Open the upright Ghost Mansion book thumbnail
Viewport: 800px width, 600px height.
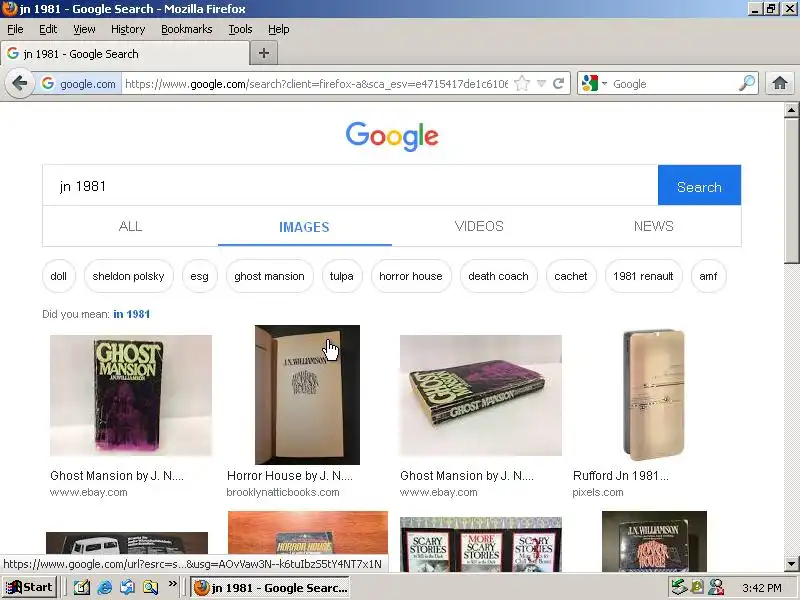tap(131, 395)
